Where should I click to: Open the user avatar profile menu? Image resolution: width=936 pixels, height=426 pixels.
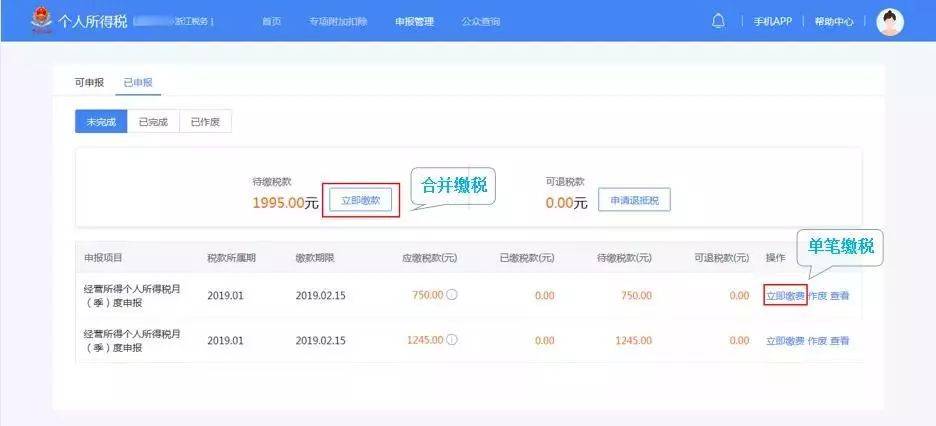click(890, 22)
